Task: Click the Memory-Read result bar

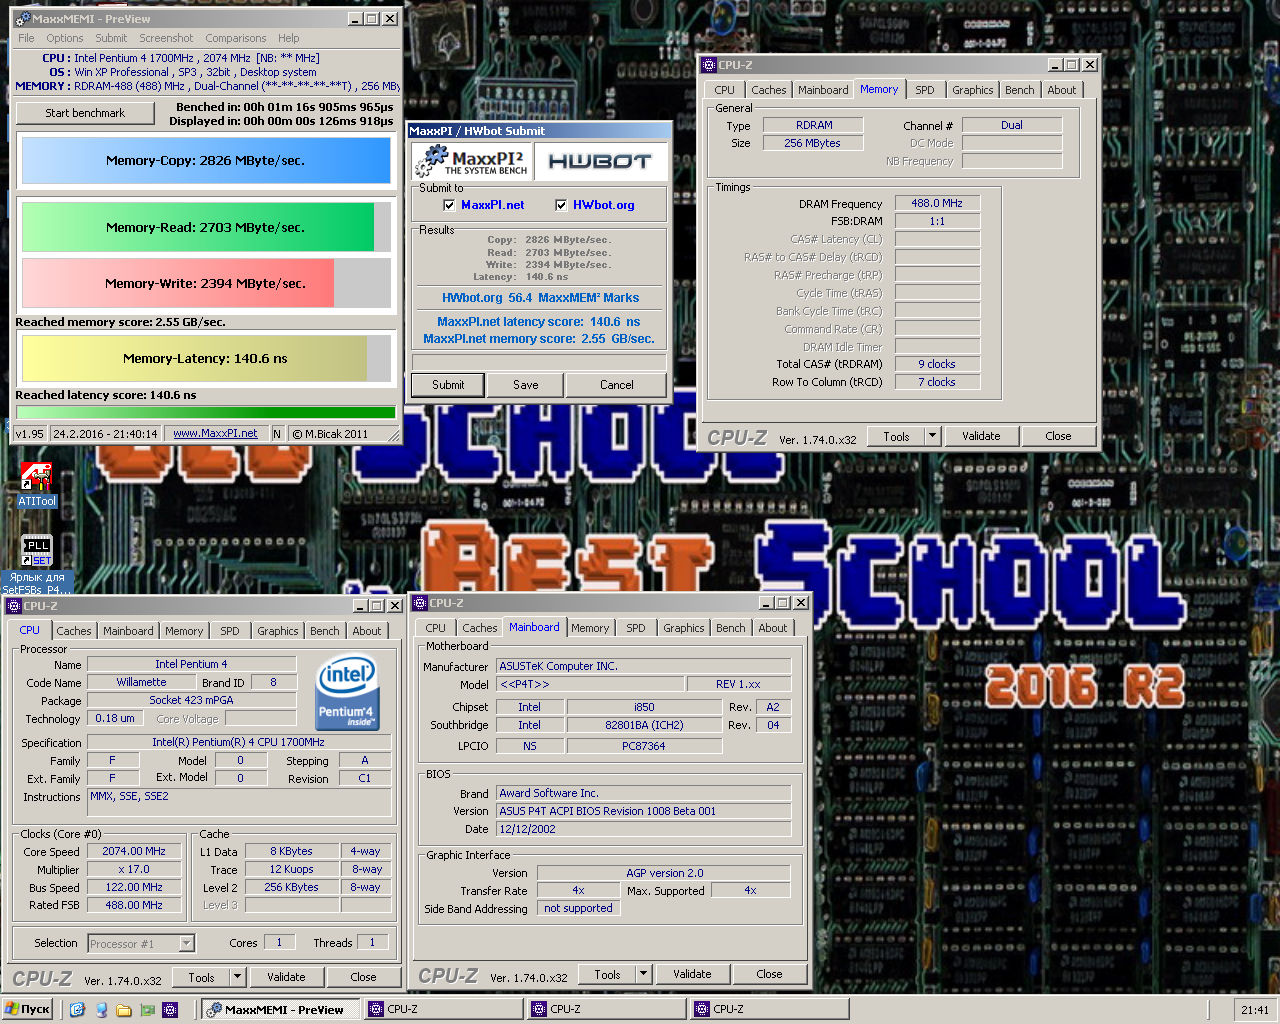Action: tap(206, 227)
